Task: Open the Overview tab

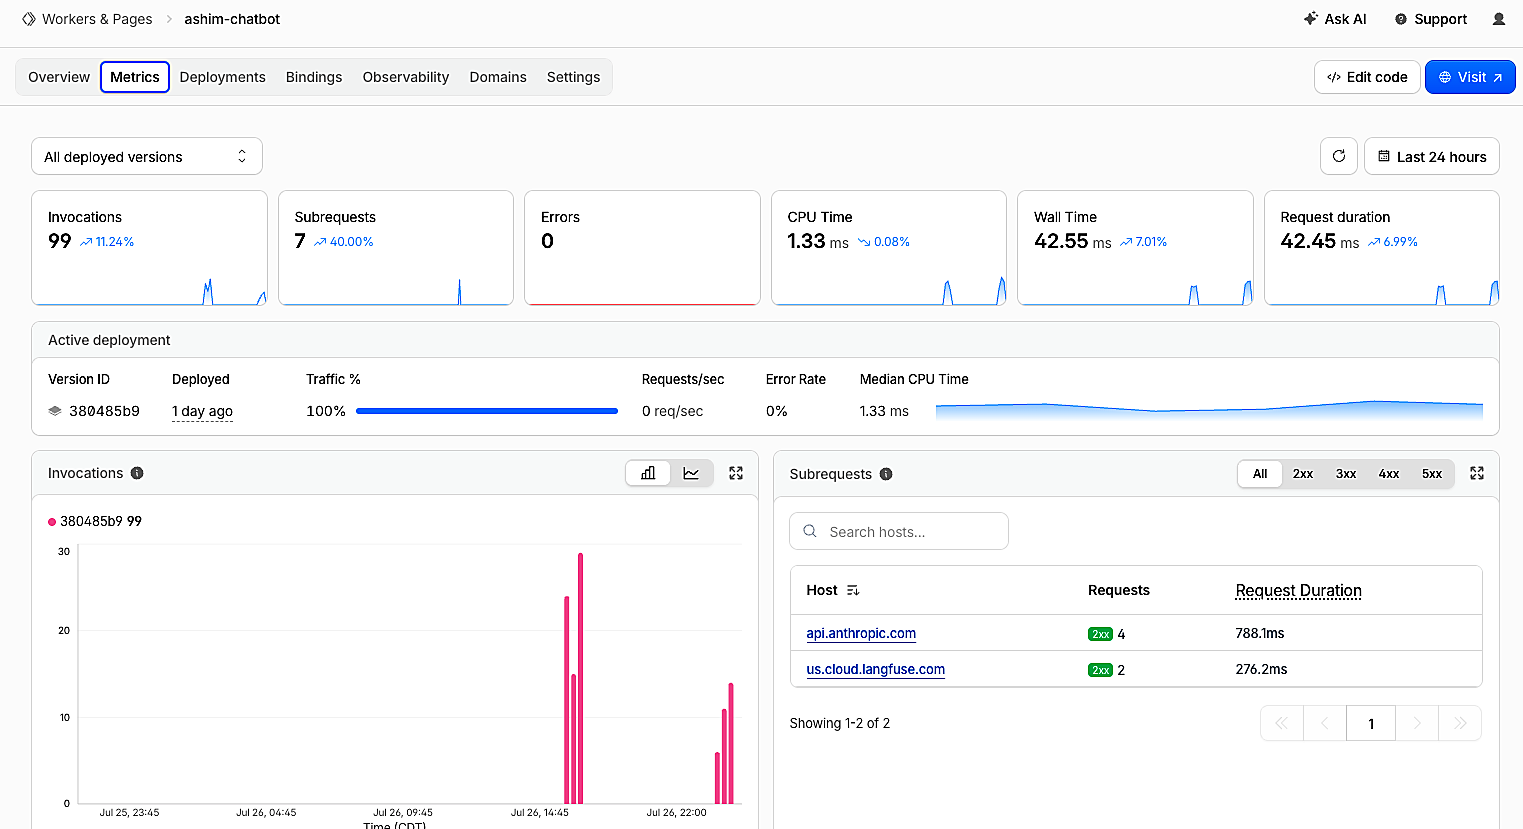Action: [59, 77]
